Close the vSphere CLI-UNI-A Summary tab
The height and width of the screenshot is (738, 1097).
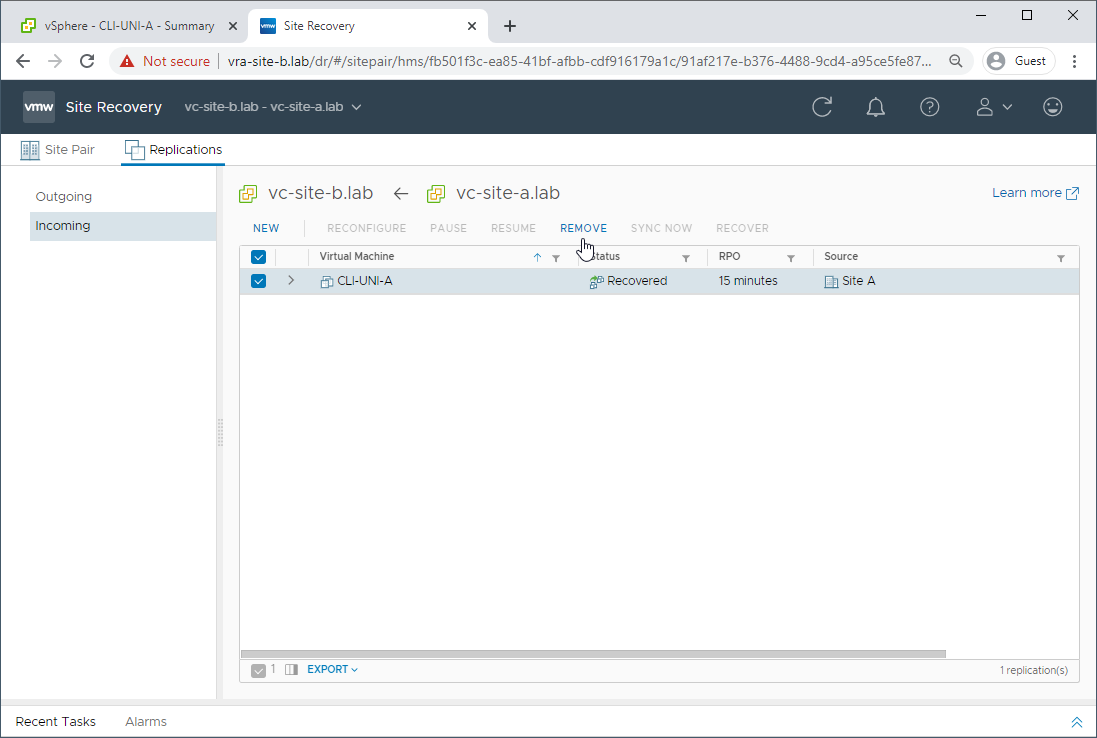pyautogui.click(x=233, y=26)
